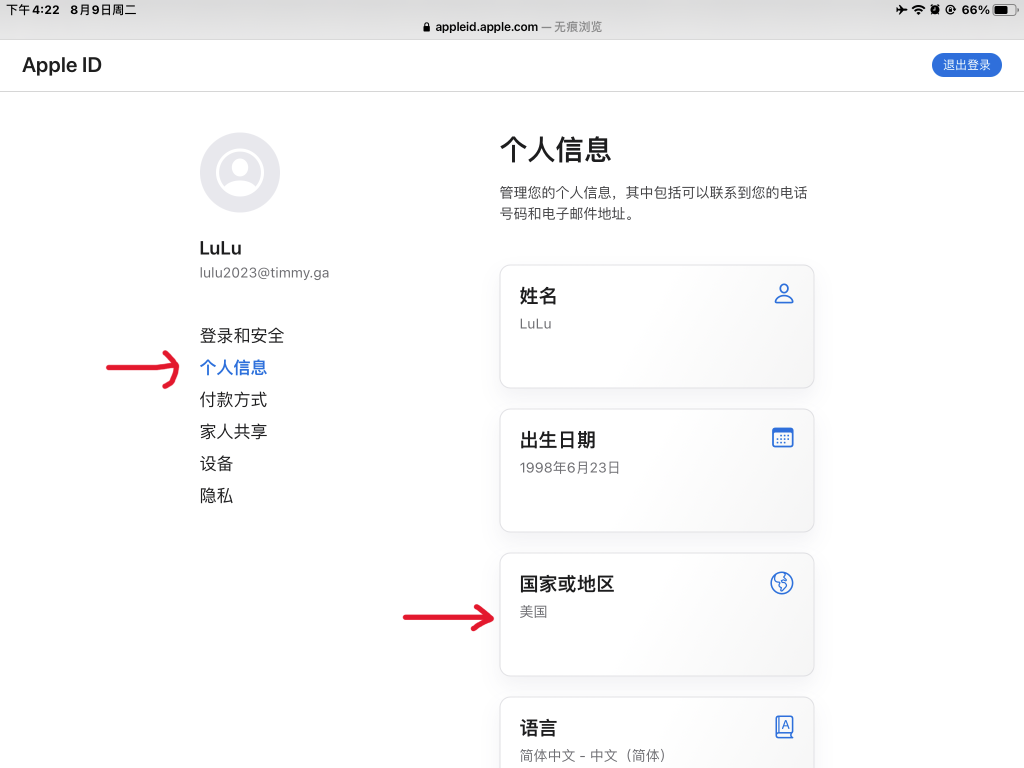Click the 管理您的个人信息 description text
This screenshot has height=768, width=1024.
click(653, 203)
